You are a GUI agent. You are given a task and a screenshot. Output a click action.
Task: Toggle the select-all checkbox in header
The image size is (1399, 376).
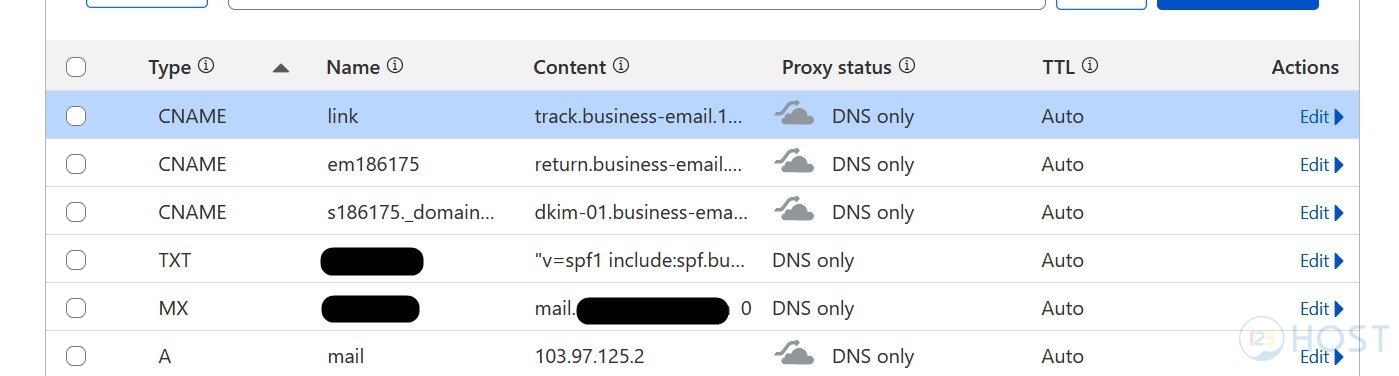coord(76,67)
